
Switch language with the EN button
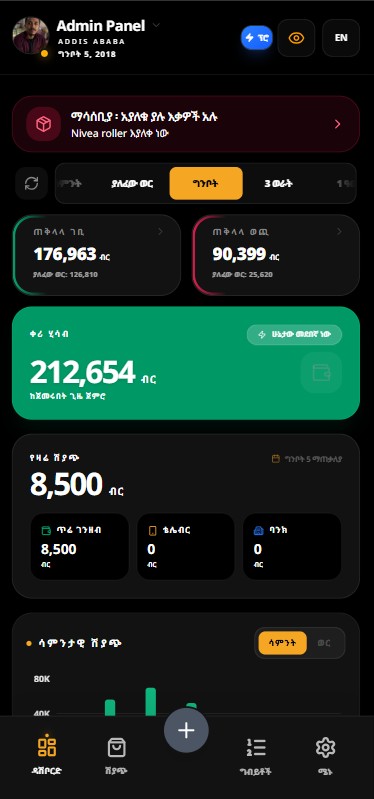point(341,38)
